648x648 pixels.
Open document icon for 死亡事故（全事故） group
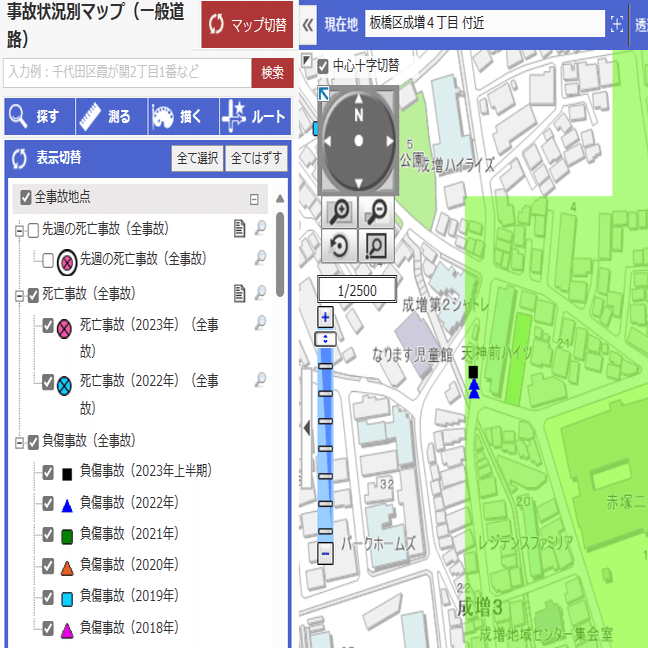click(239, 293)
